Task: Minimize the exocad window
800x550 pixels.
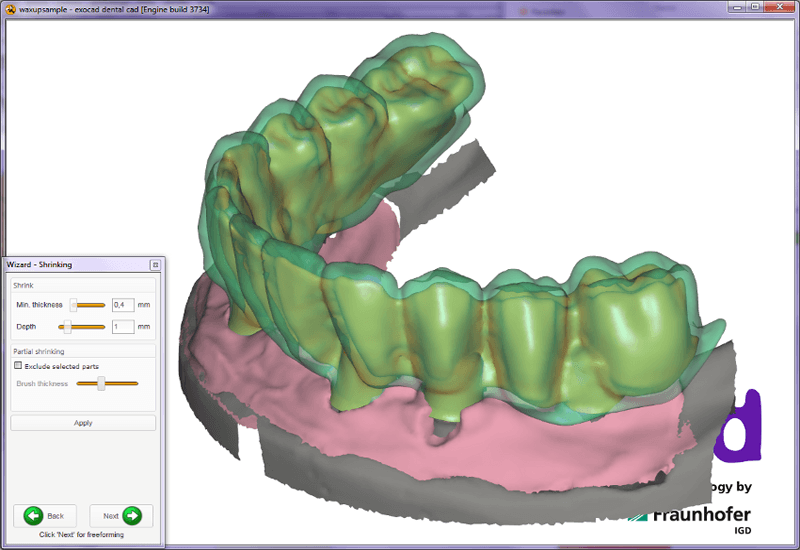Action: click(x=737, y=7)
